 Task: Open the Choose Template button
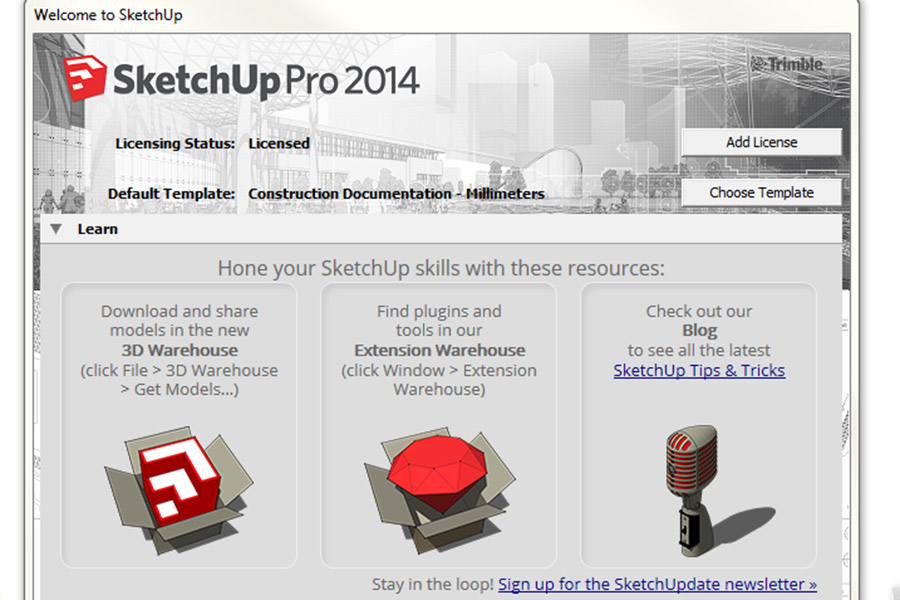pos(761,192)
